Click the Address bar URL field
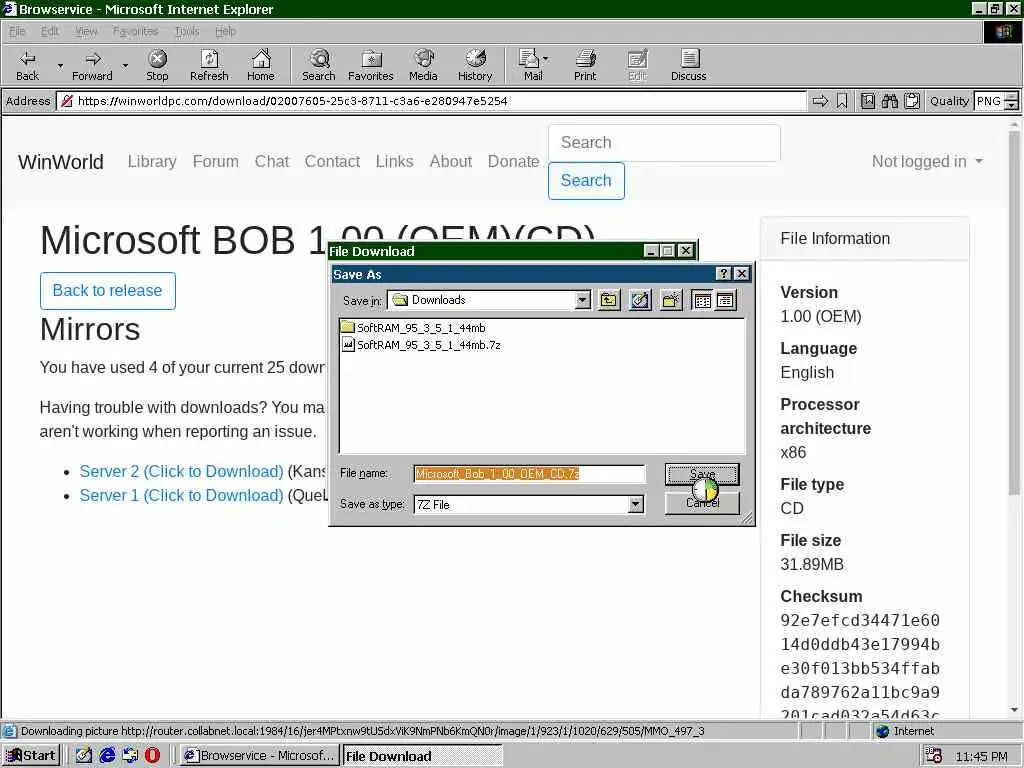Image resolution: width=1024 pixels, height=768 pixels. [x=431, y=101]
